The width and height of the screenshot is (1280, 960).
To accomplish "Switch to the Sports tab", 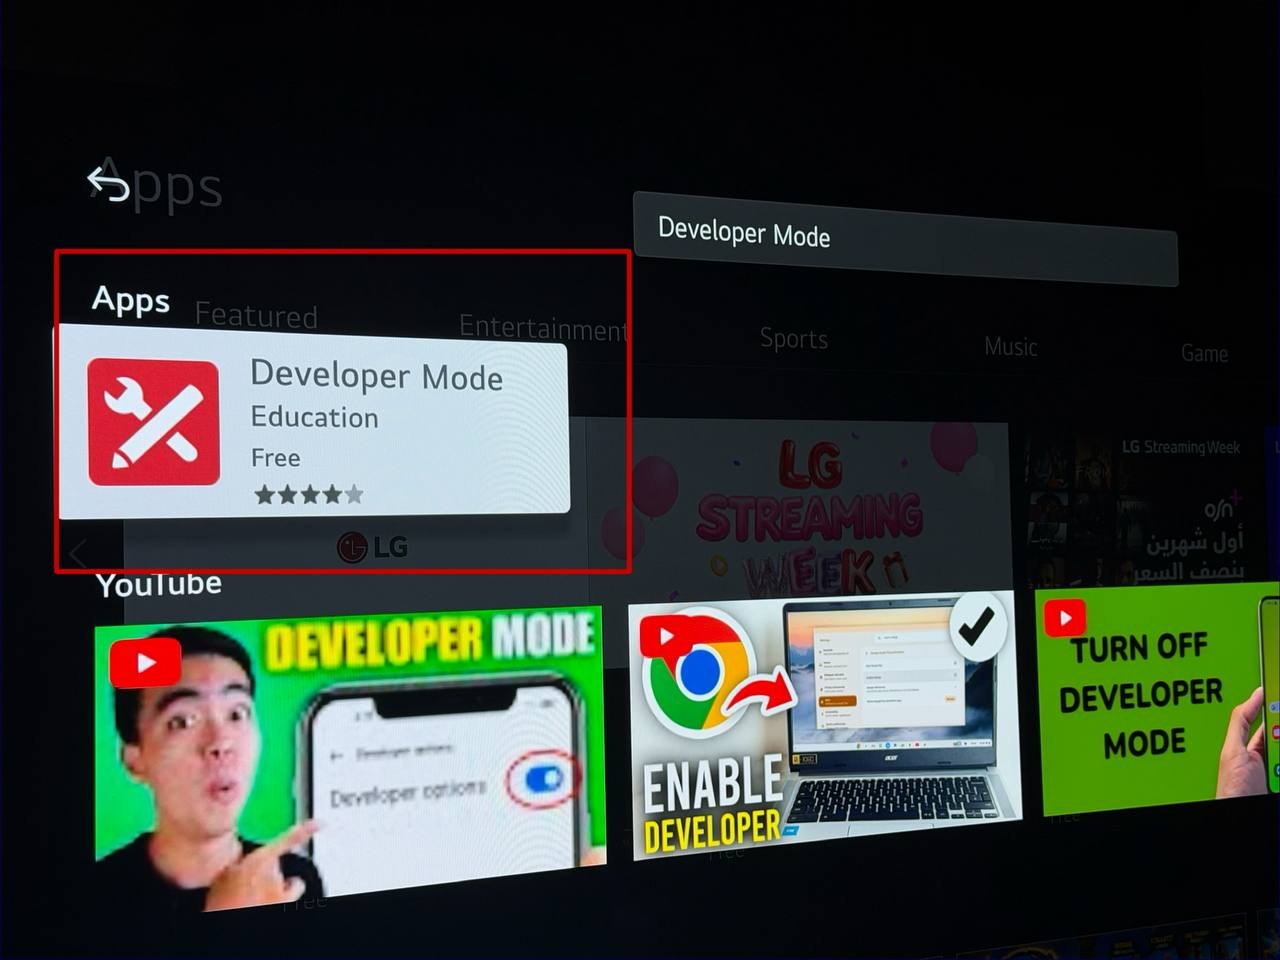I will (793, 339).
